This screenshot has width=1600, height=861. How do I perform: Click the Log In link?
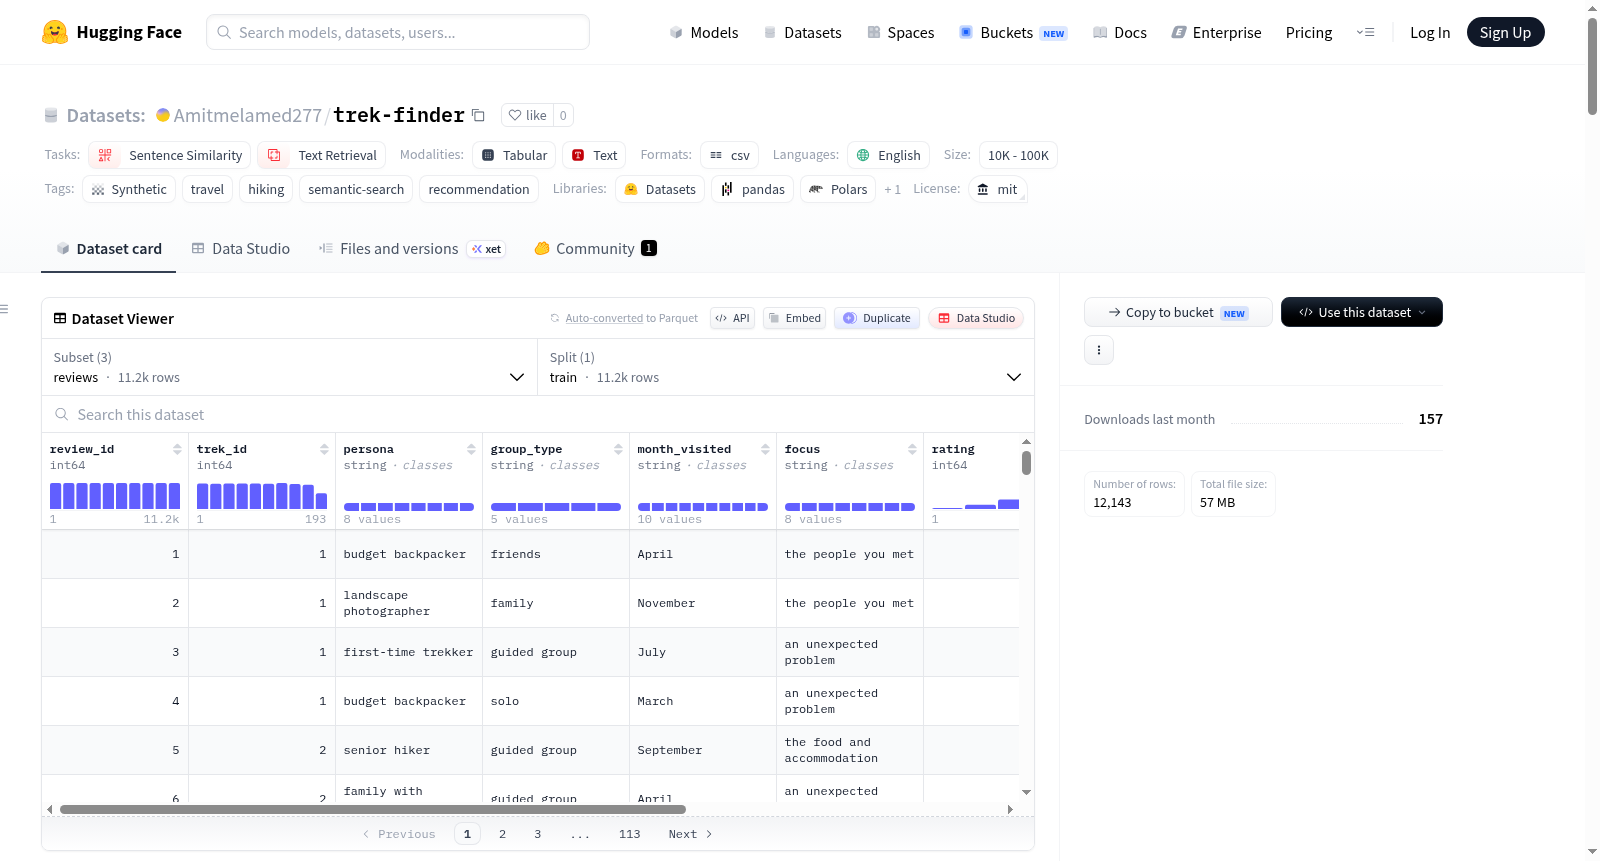pos(1430,33)
